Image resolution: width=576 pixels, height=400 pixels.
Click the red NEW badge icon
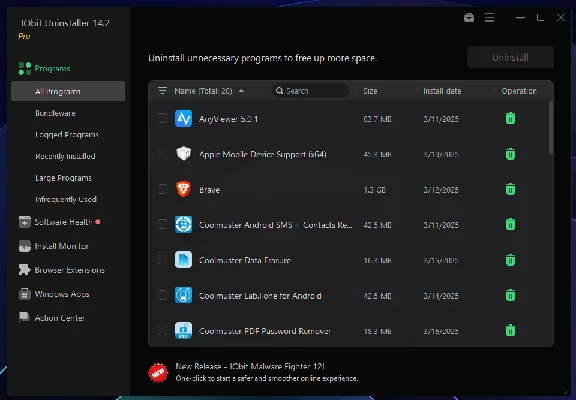158,372
